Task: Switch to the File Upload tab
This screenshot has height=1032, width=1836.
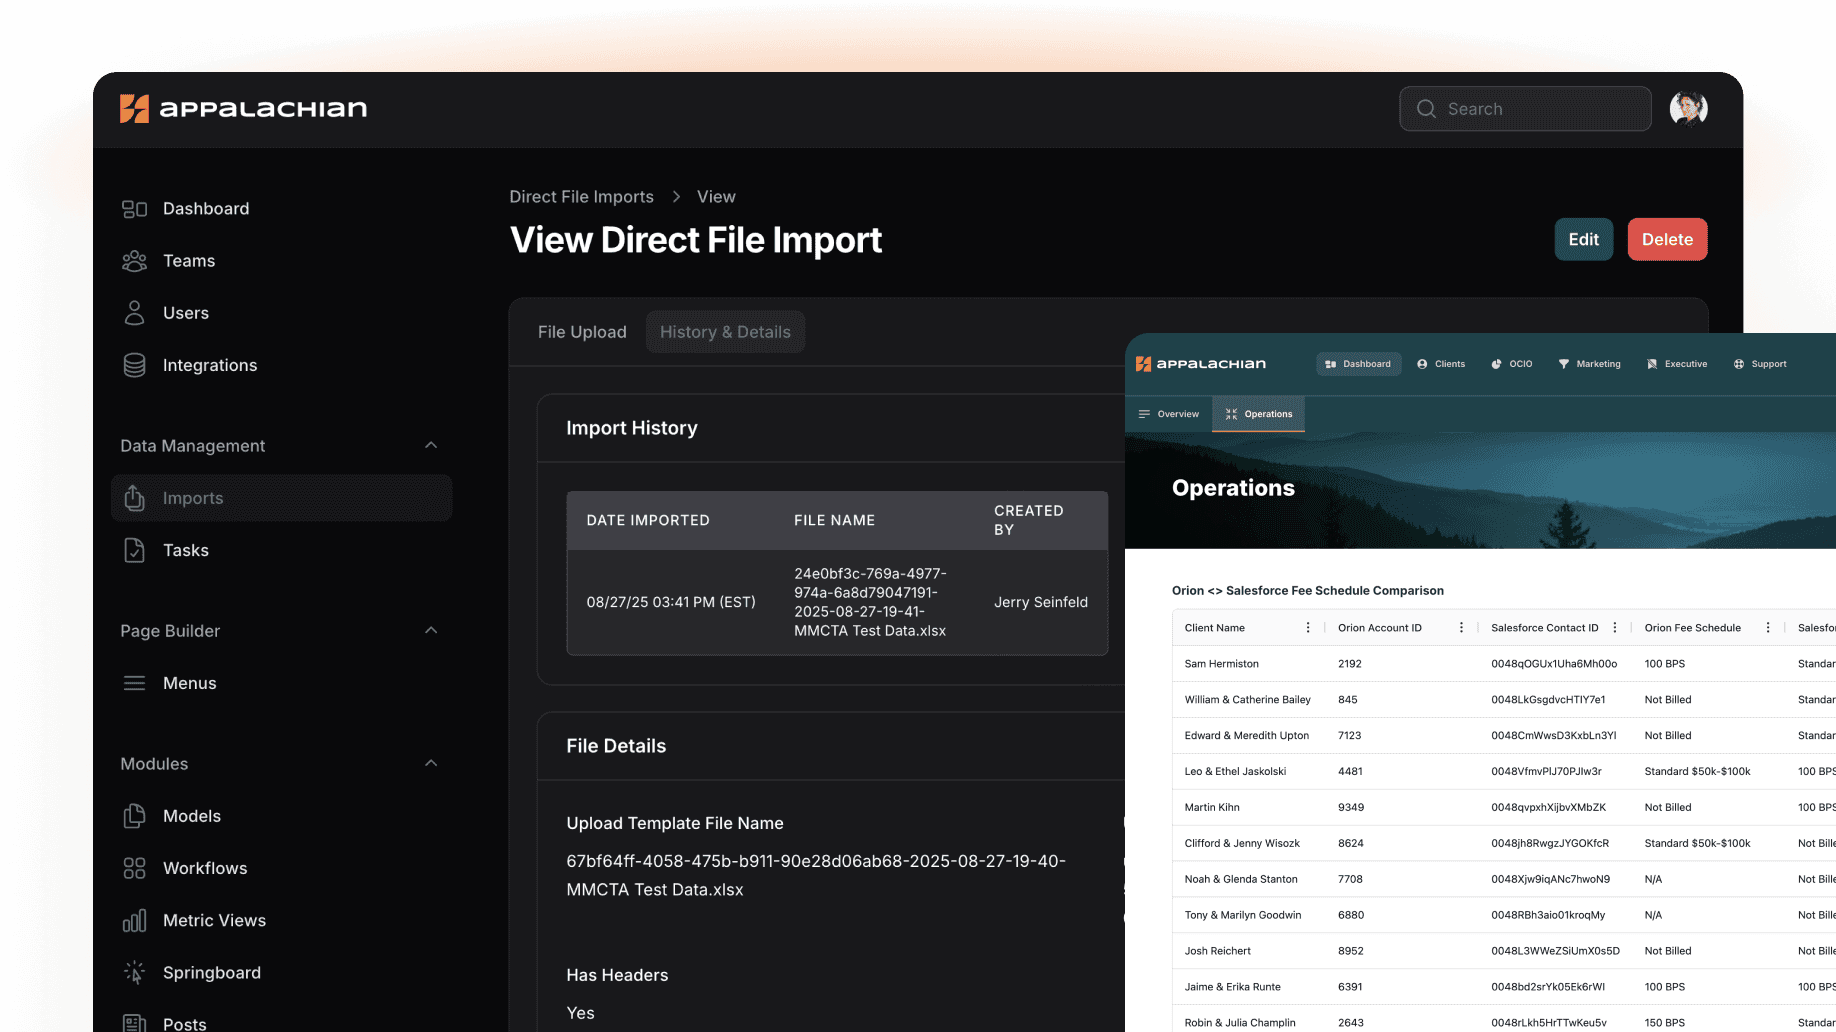Action: [582, 332]
